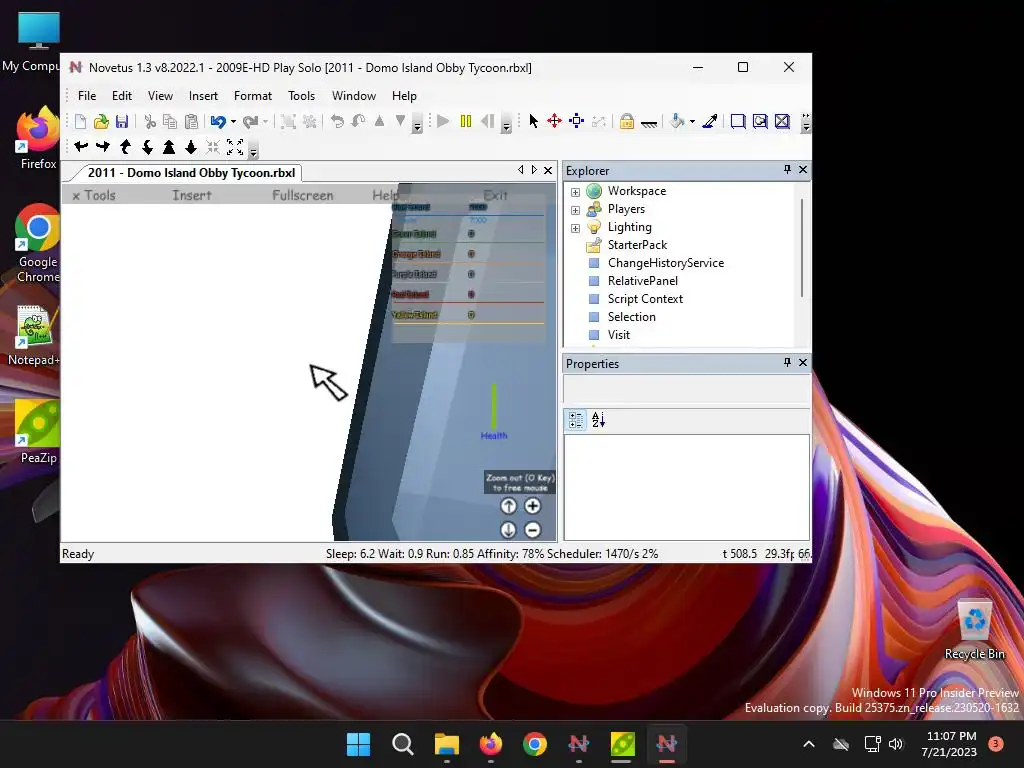This screenshot has height=768, width=1024.
Task: Open the Tools menu in the menu bar
Action: pyautogui.click(x=302, y=96)
